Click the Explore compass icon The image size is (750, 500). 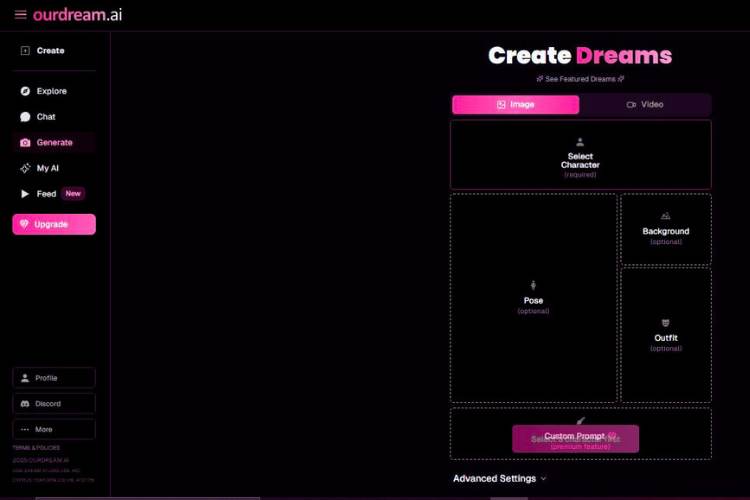(25, 91)
